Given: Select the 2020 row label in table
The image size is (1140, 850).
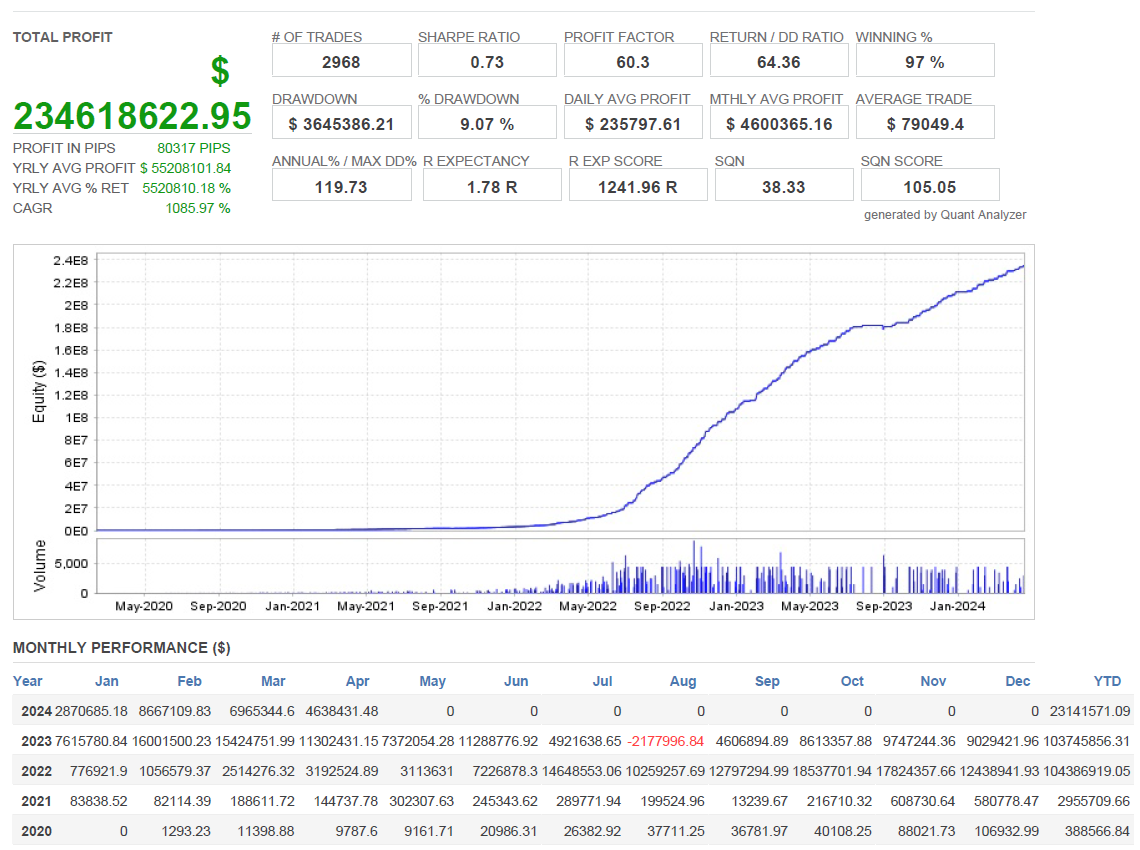Looking at the screenshot, I should coord(37,831).
